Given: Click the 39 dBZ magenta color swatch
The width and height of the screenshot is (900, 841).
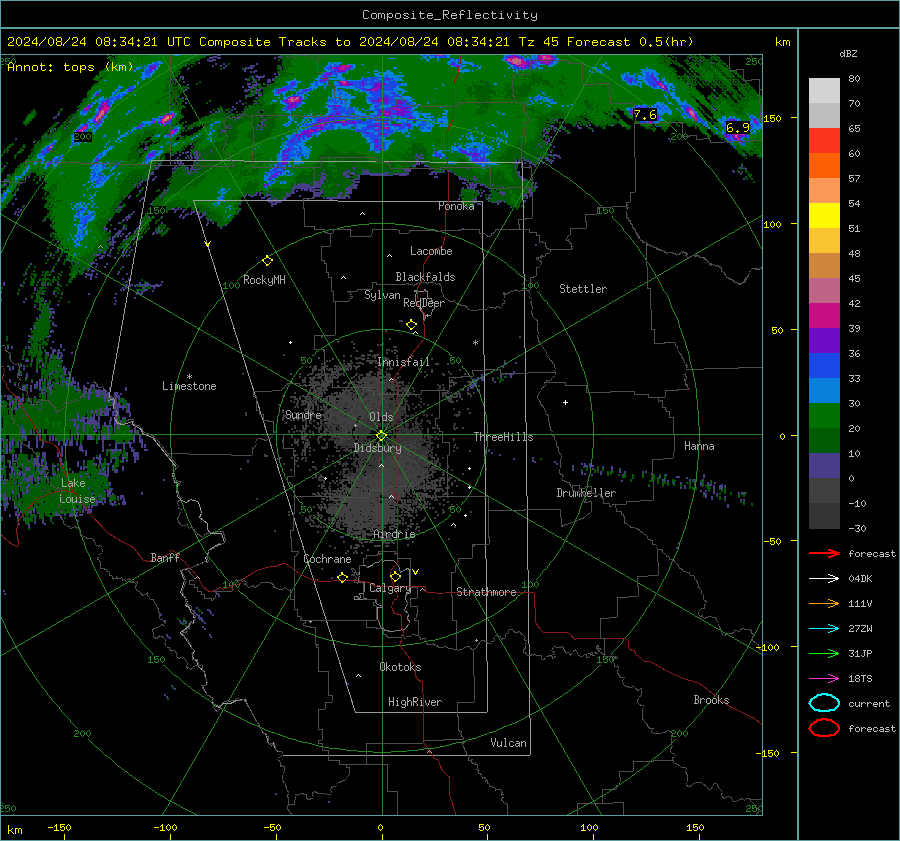Looking at the screenshot, I should pos(824,315).
